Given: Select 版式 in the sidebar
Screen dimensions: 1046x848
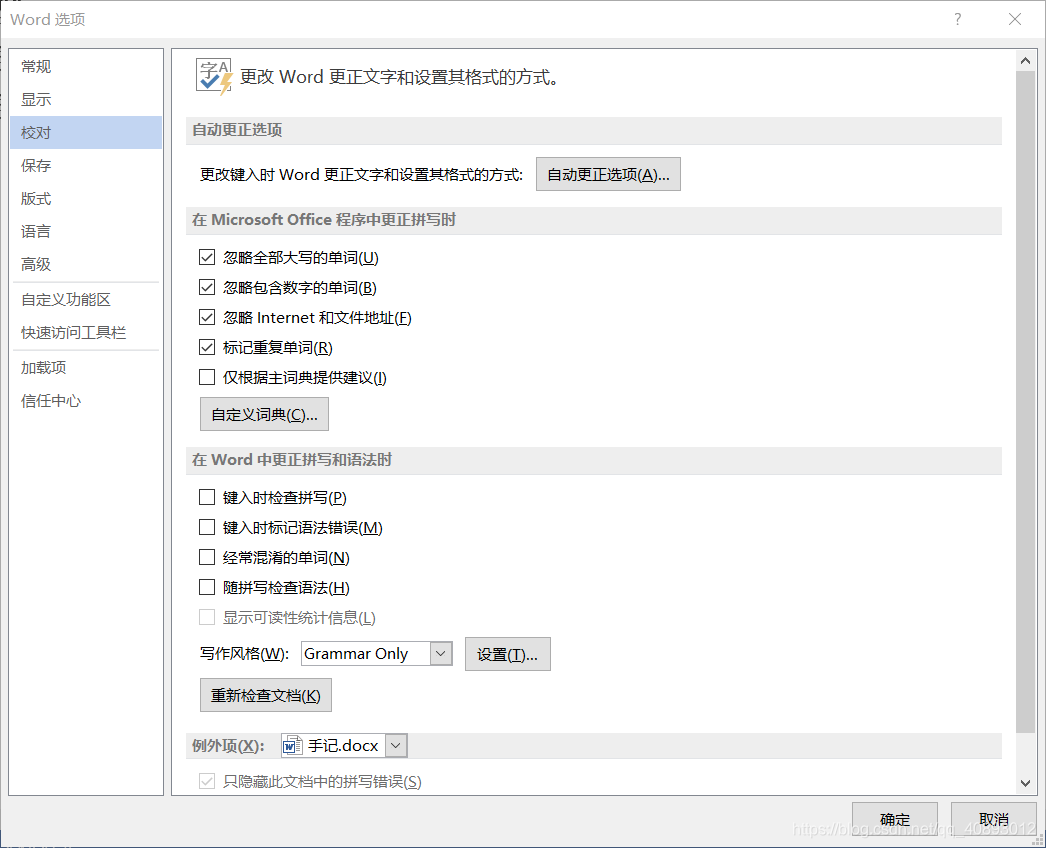Looking at the screenshot, I should click(86, 198).
